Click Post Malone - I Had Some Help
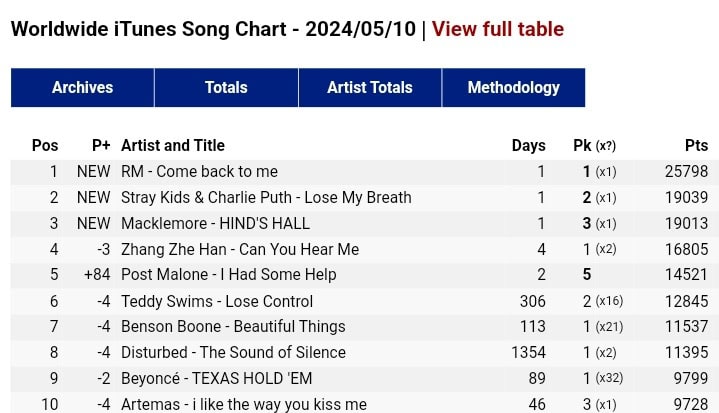The width and height of the screenshot is (719, 413). (228, 275)
